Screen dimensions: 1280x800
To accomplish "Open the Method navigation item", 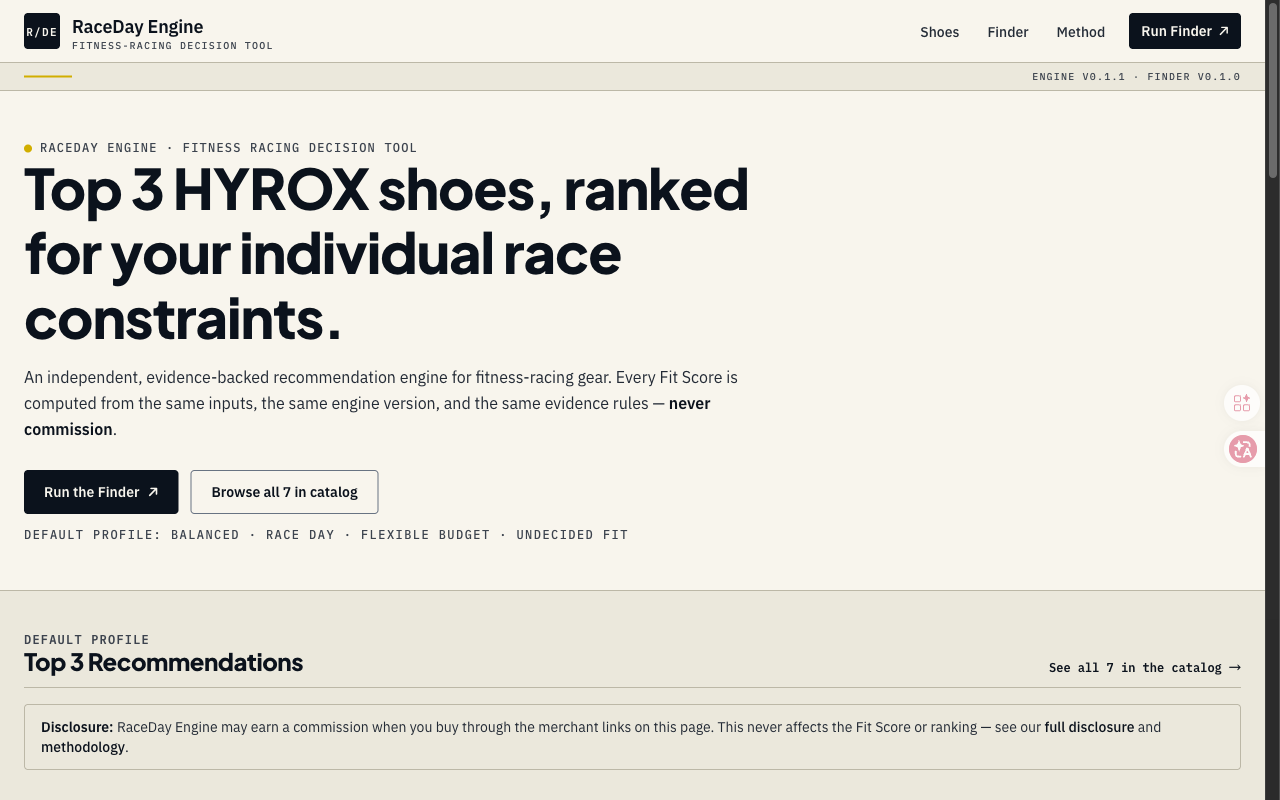I will point(1080,32).
